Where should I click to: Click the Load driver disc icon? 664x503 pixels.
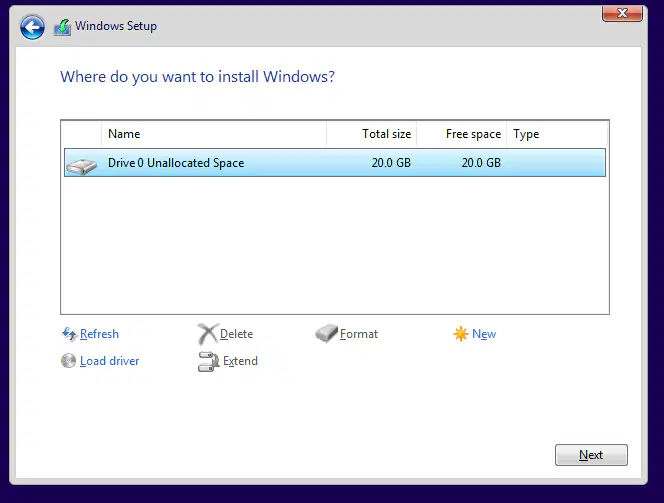[69, 361]
